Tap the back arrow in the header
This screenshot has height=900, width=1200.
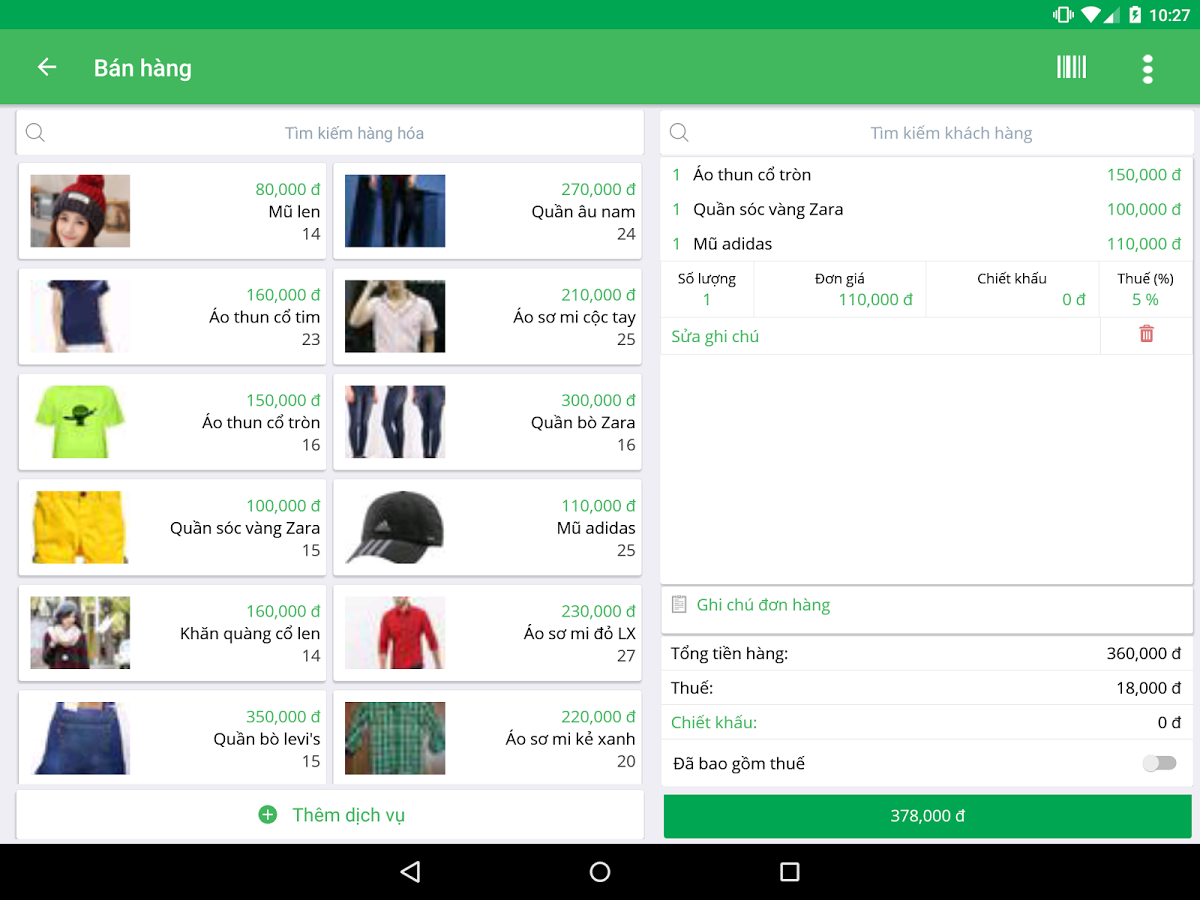pos(47,67)
